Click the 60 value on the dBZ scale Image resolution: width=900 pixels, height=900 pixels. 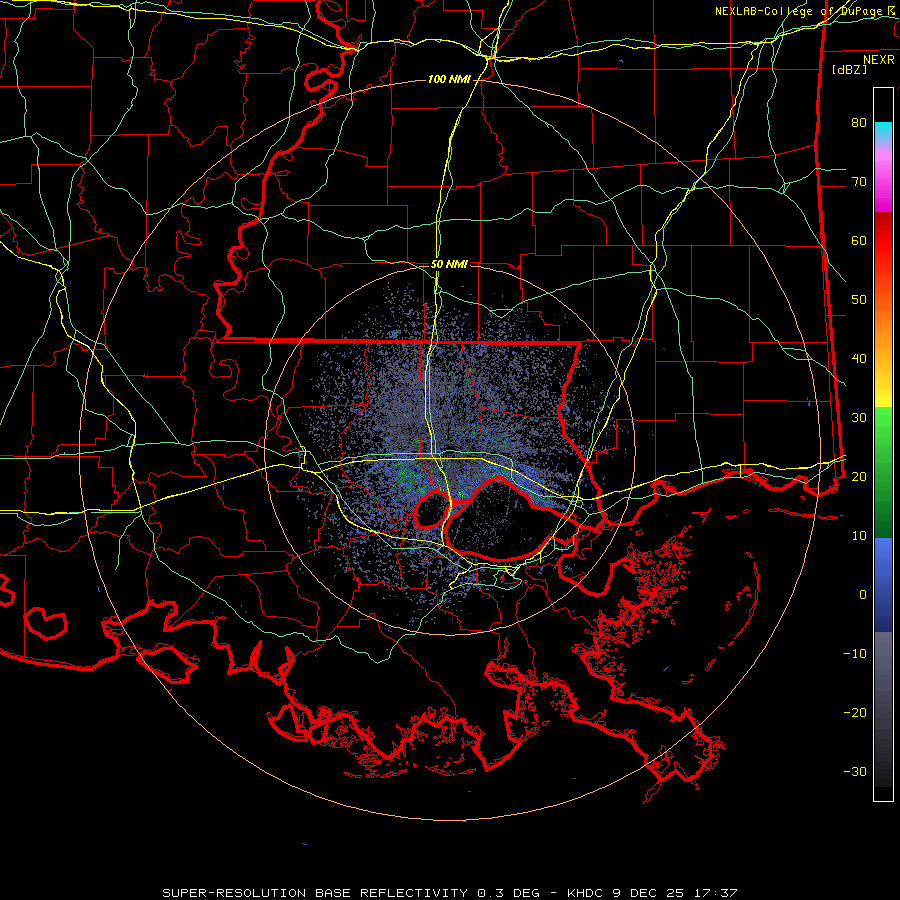859,240
